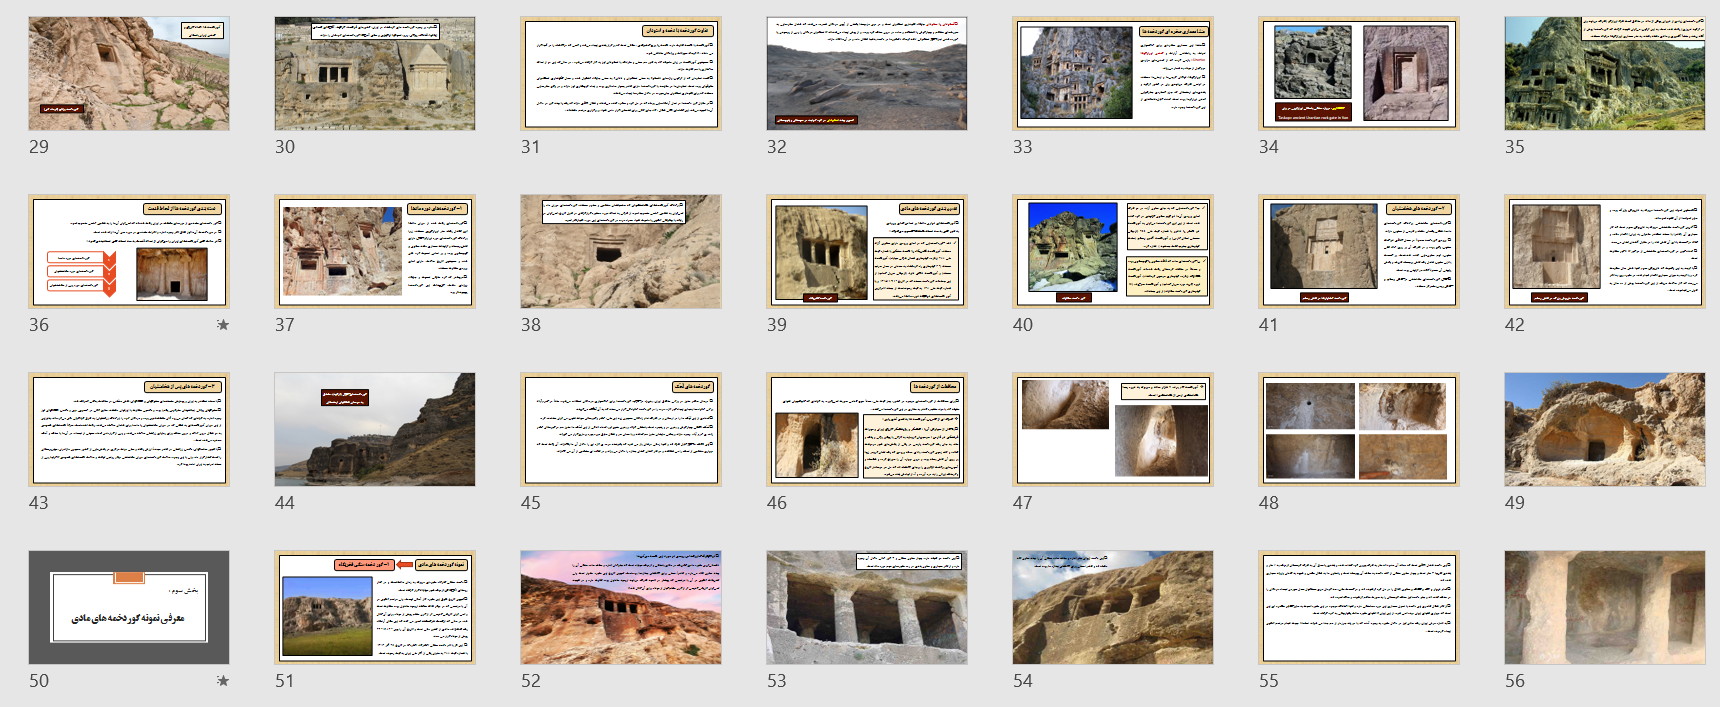This screenshot has width=1720, height=707.
Task: Select slide 29 thumbnail
Action: [x=129, y=73]
